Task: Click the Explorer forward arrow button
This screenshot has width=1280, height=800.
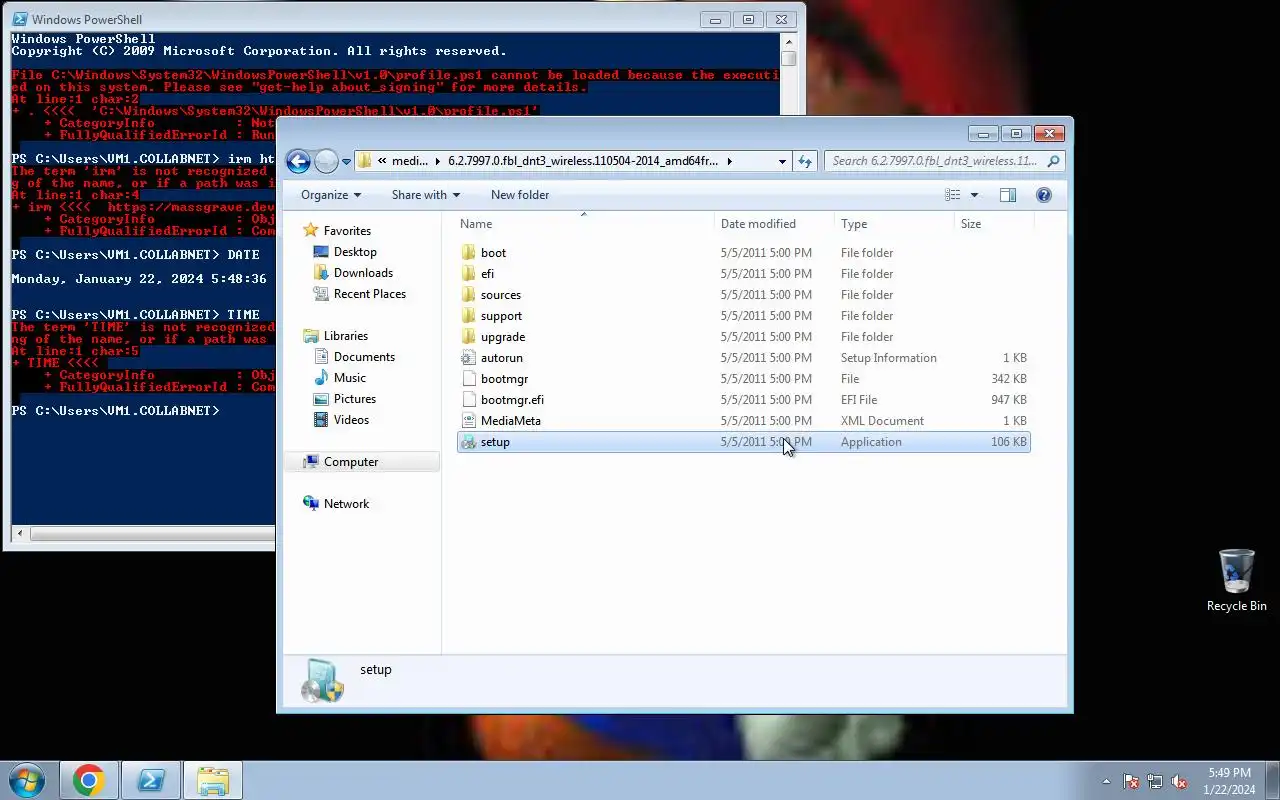Action: click(326, 161)
